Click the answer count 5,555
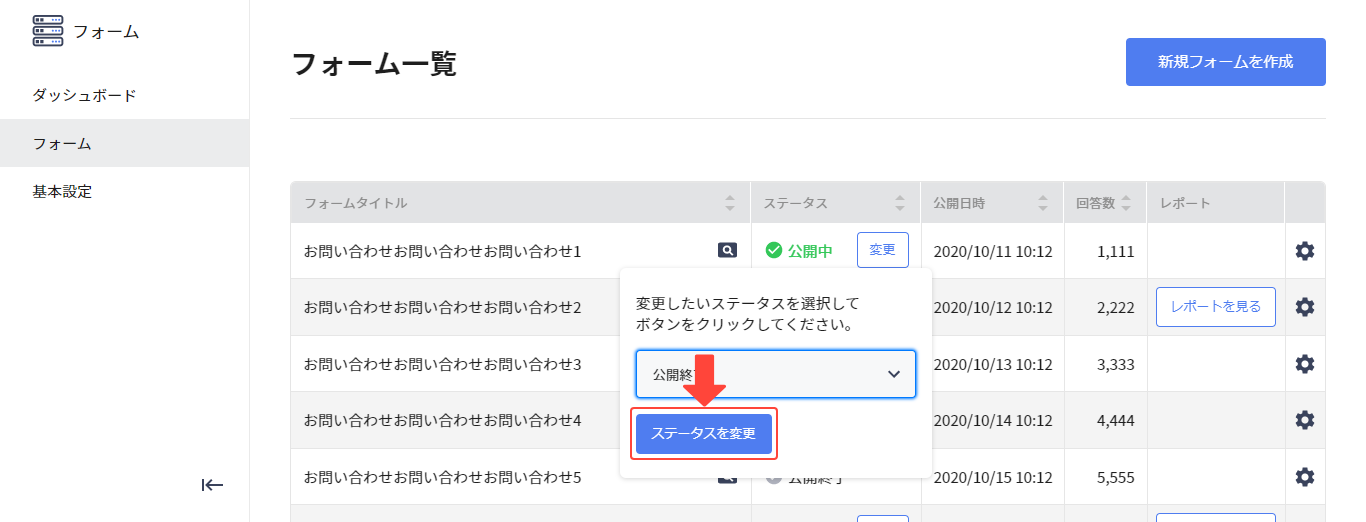1366x522 pixels. [x=1116, y=477]
